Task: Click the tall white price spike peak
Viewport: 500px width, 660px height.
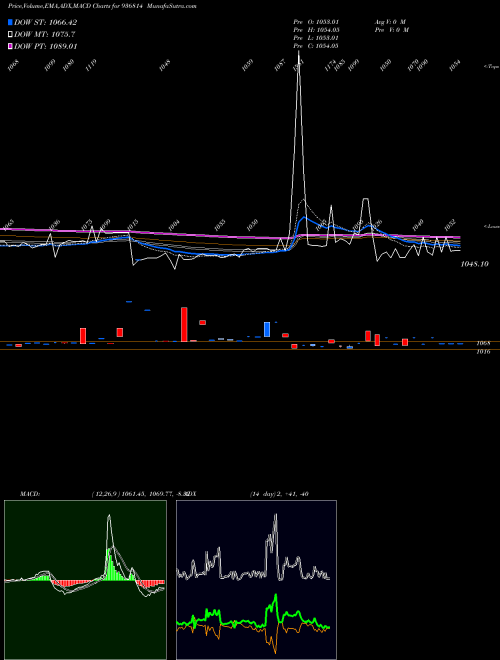Action: point(299,53)
